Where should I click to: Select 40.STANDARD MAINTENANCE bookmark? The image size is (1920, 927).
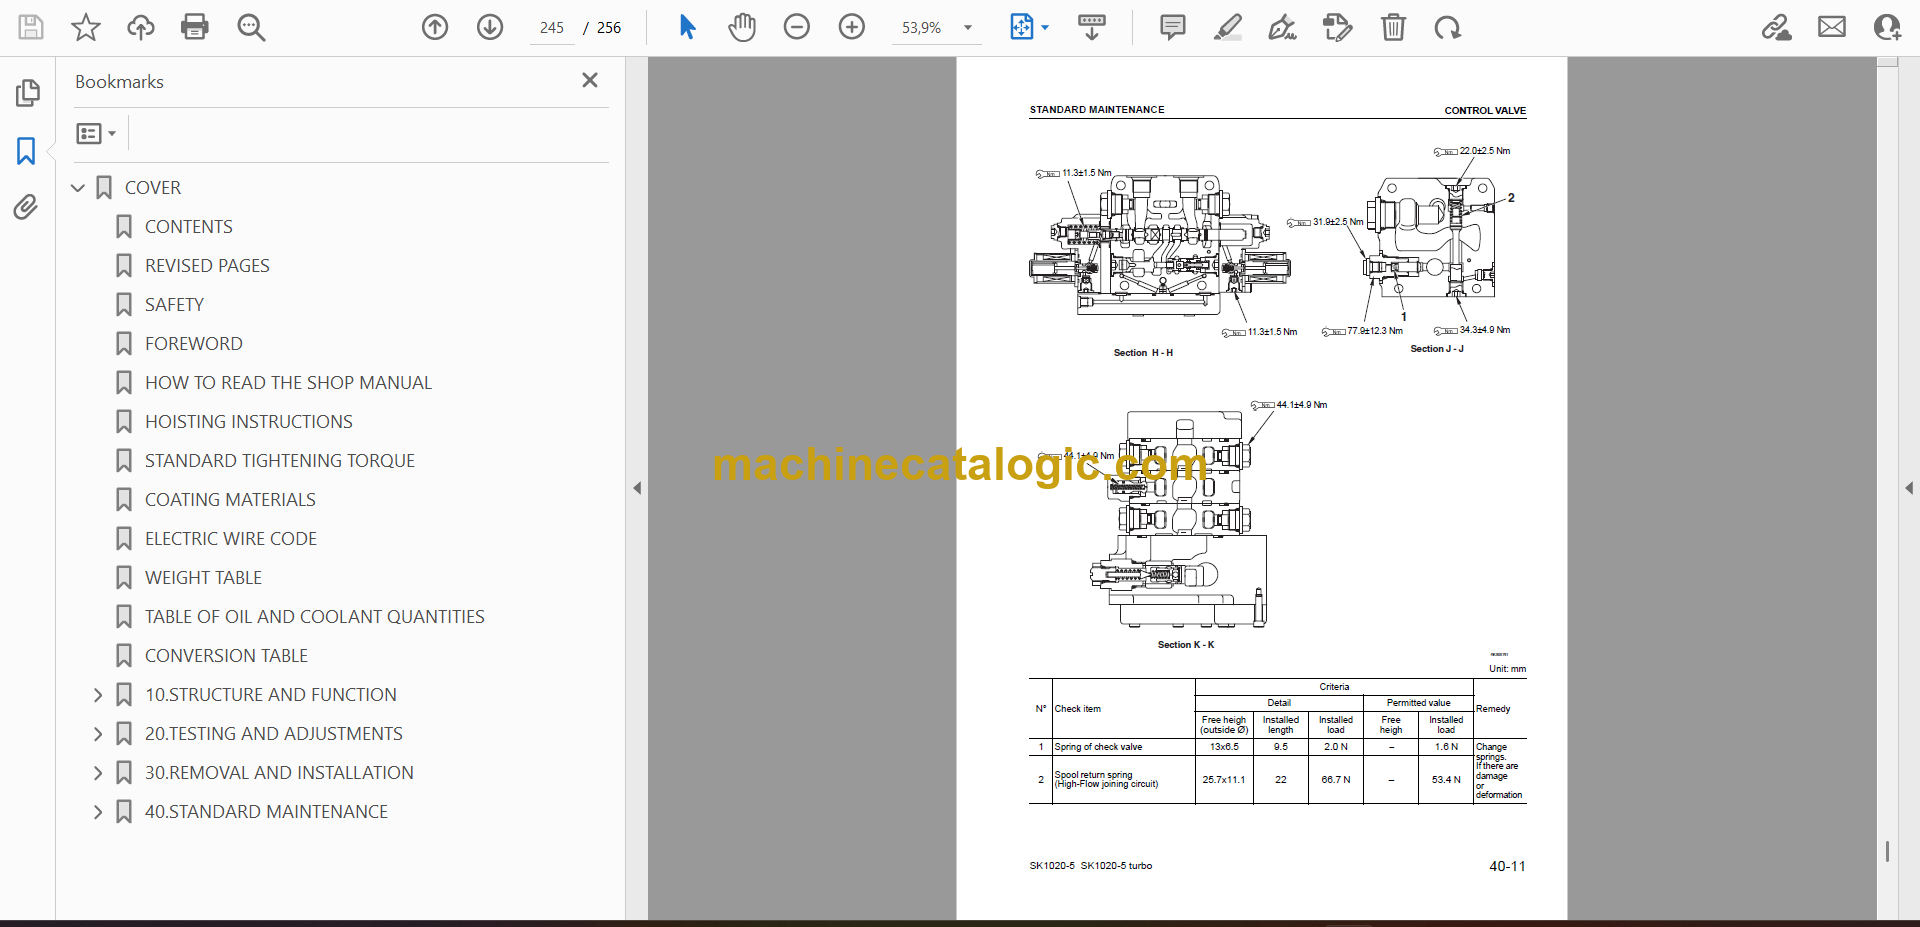click(x=266, y=812)
